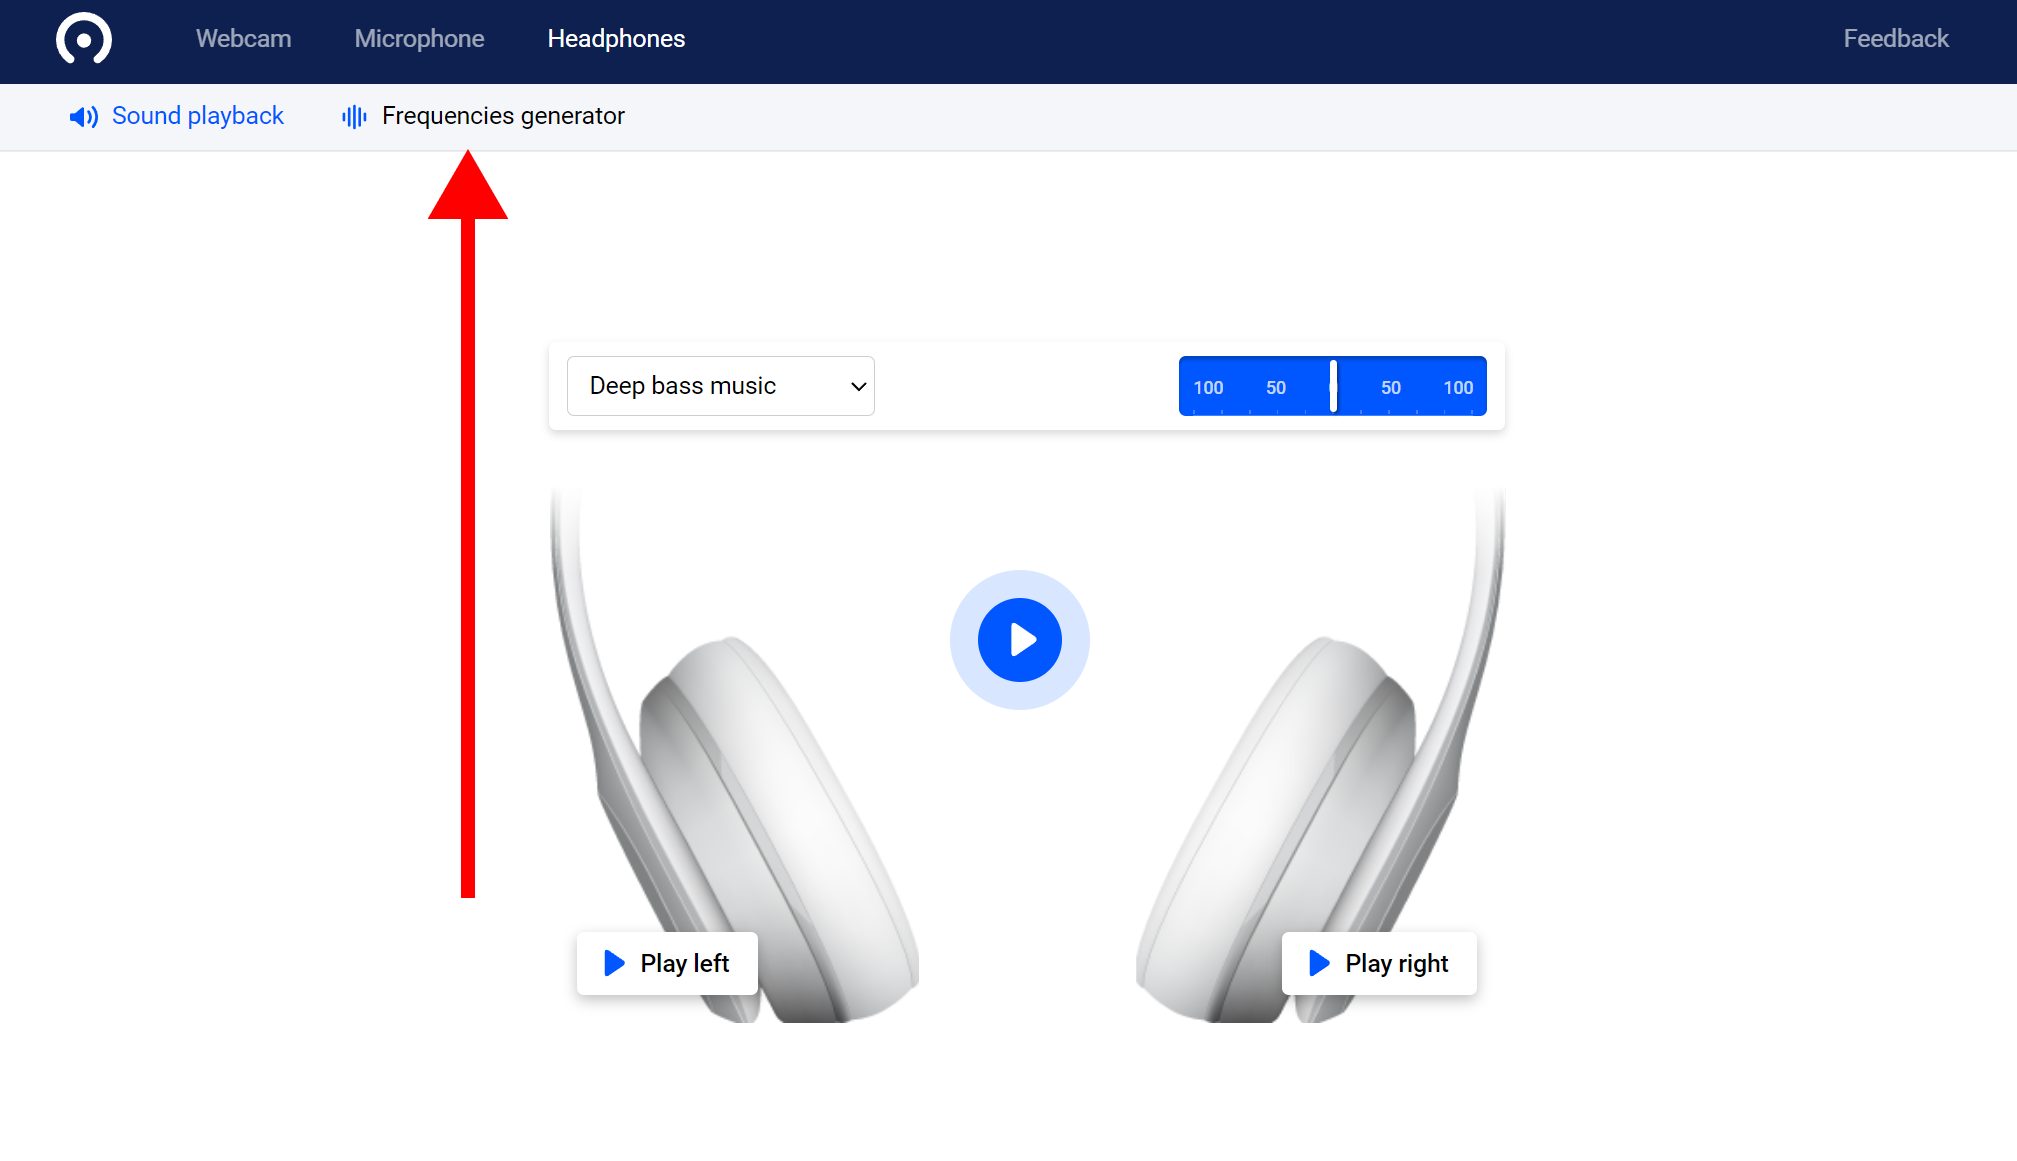
Task: Open the Microphone test page
Action: point(419,38)
